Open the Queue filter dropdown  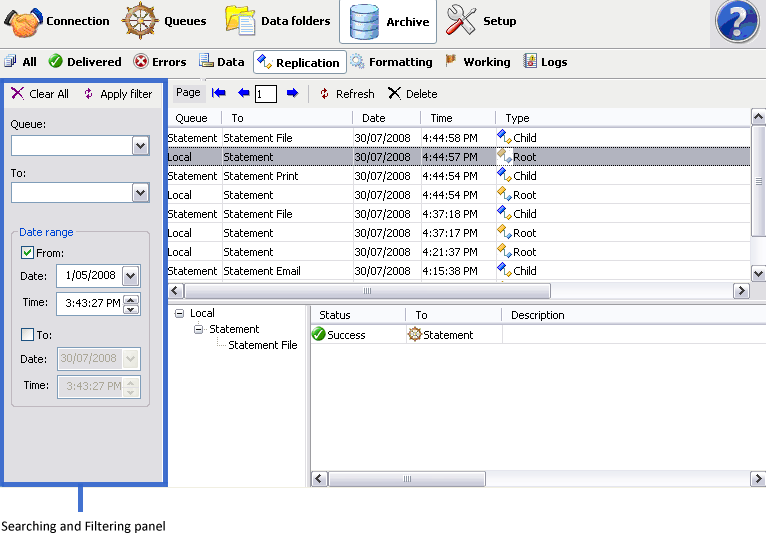point(140,146)
